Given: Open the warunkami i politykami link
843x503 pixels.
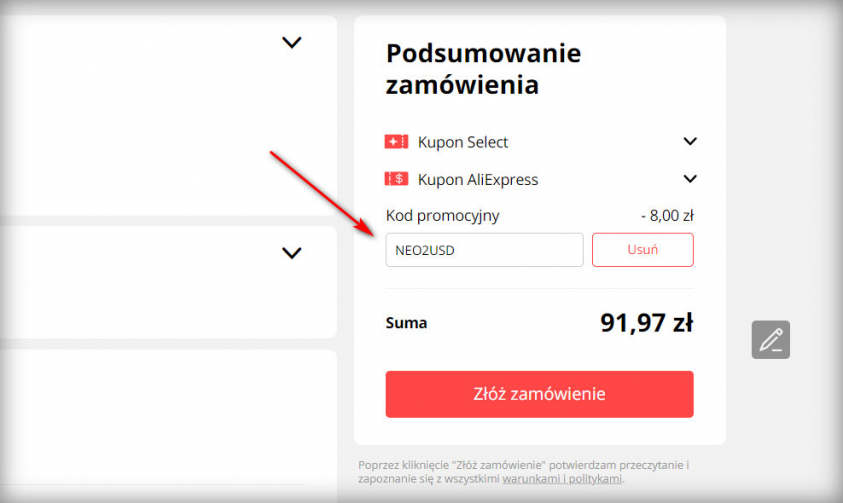Looking at the screenshot, I should coord(562,479).
